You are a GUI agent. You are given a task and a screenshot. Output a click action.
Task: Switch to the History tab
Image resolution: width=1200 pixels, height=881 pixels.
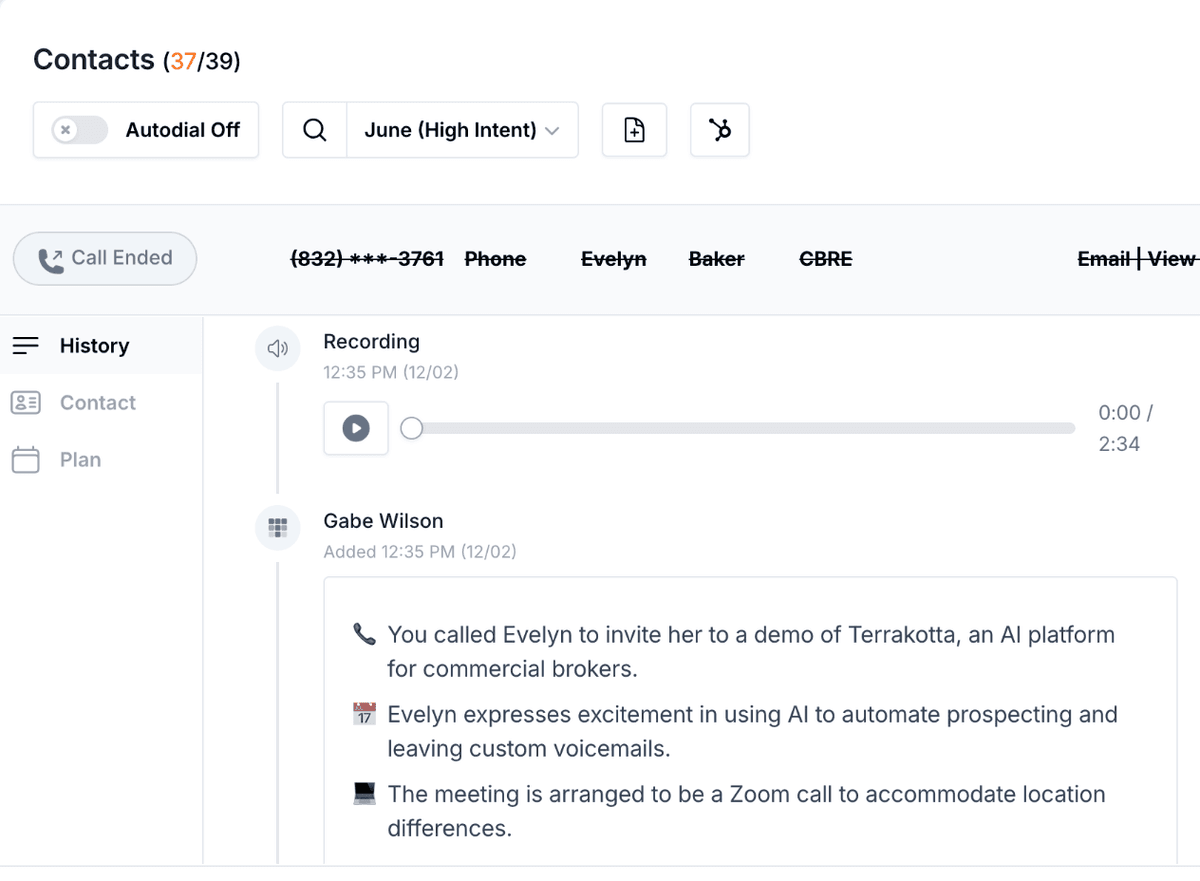coord(94,345)
